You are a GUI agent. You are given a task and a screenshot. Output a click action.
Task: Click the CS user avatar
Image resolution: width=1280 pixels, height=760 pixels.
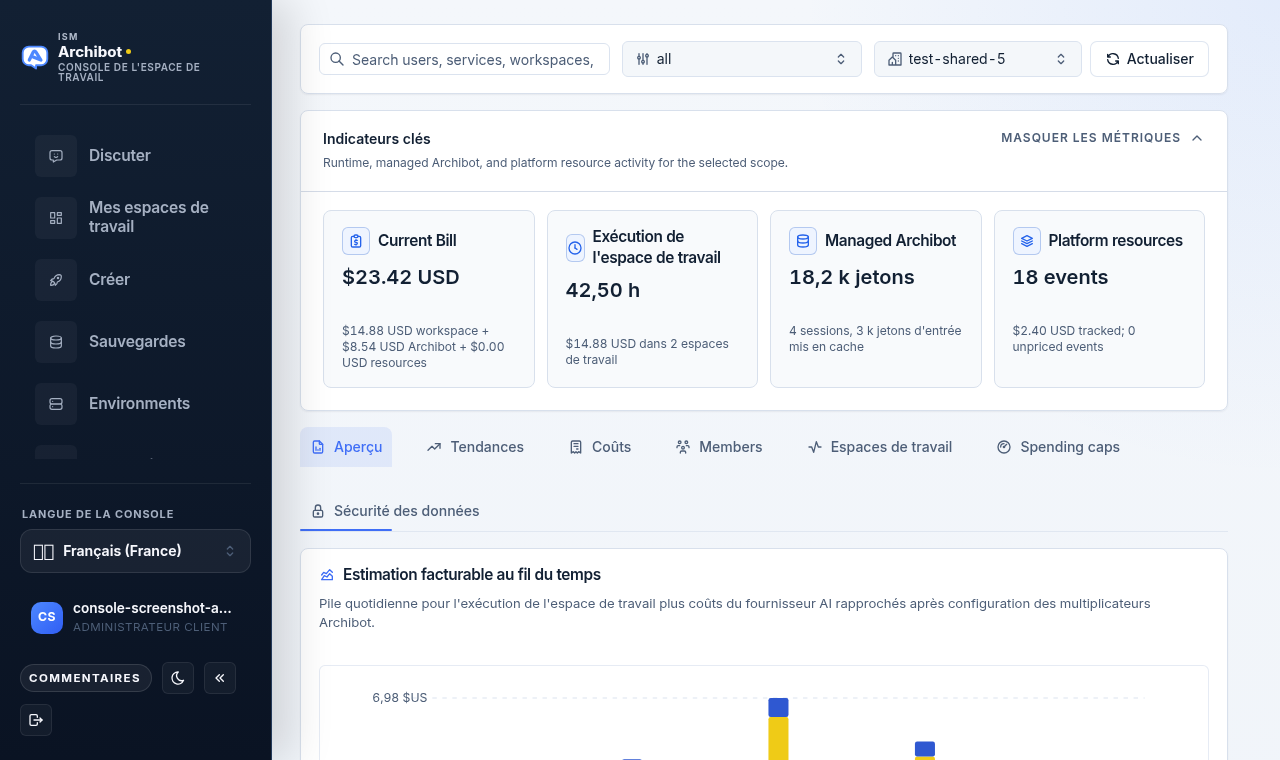(x=47, y=617)
